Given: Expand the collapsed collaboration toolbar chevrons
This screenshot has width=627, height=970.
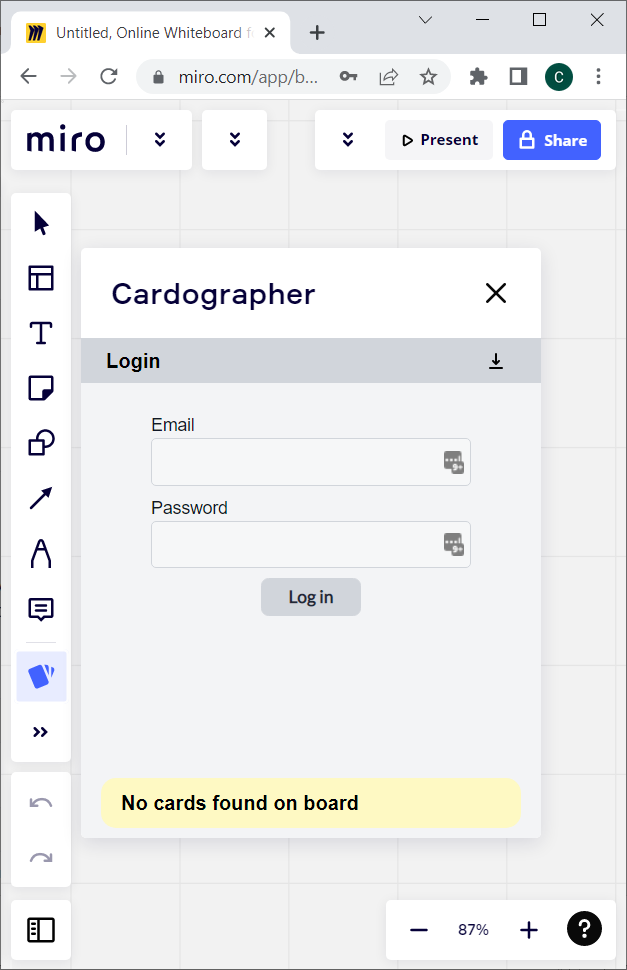Looking at the screenshot, I should [x=348, y=140].
